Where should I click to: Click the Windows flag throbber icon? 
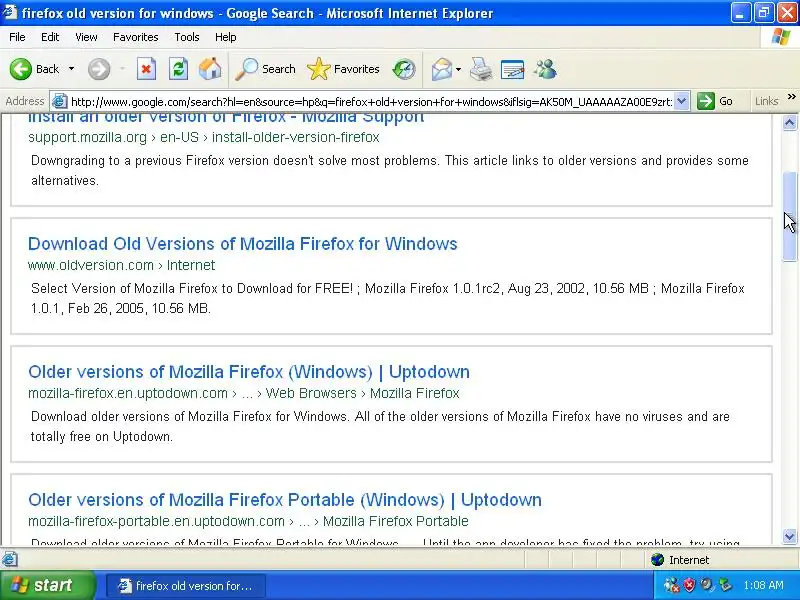[x=780, y=37]
